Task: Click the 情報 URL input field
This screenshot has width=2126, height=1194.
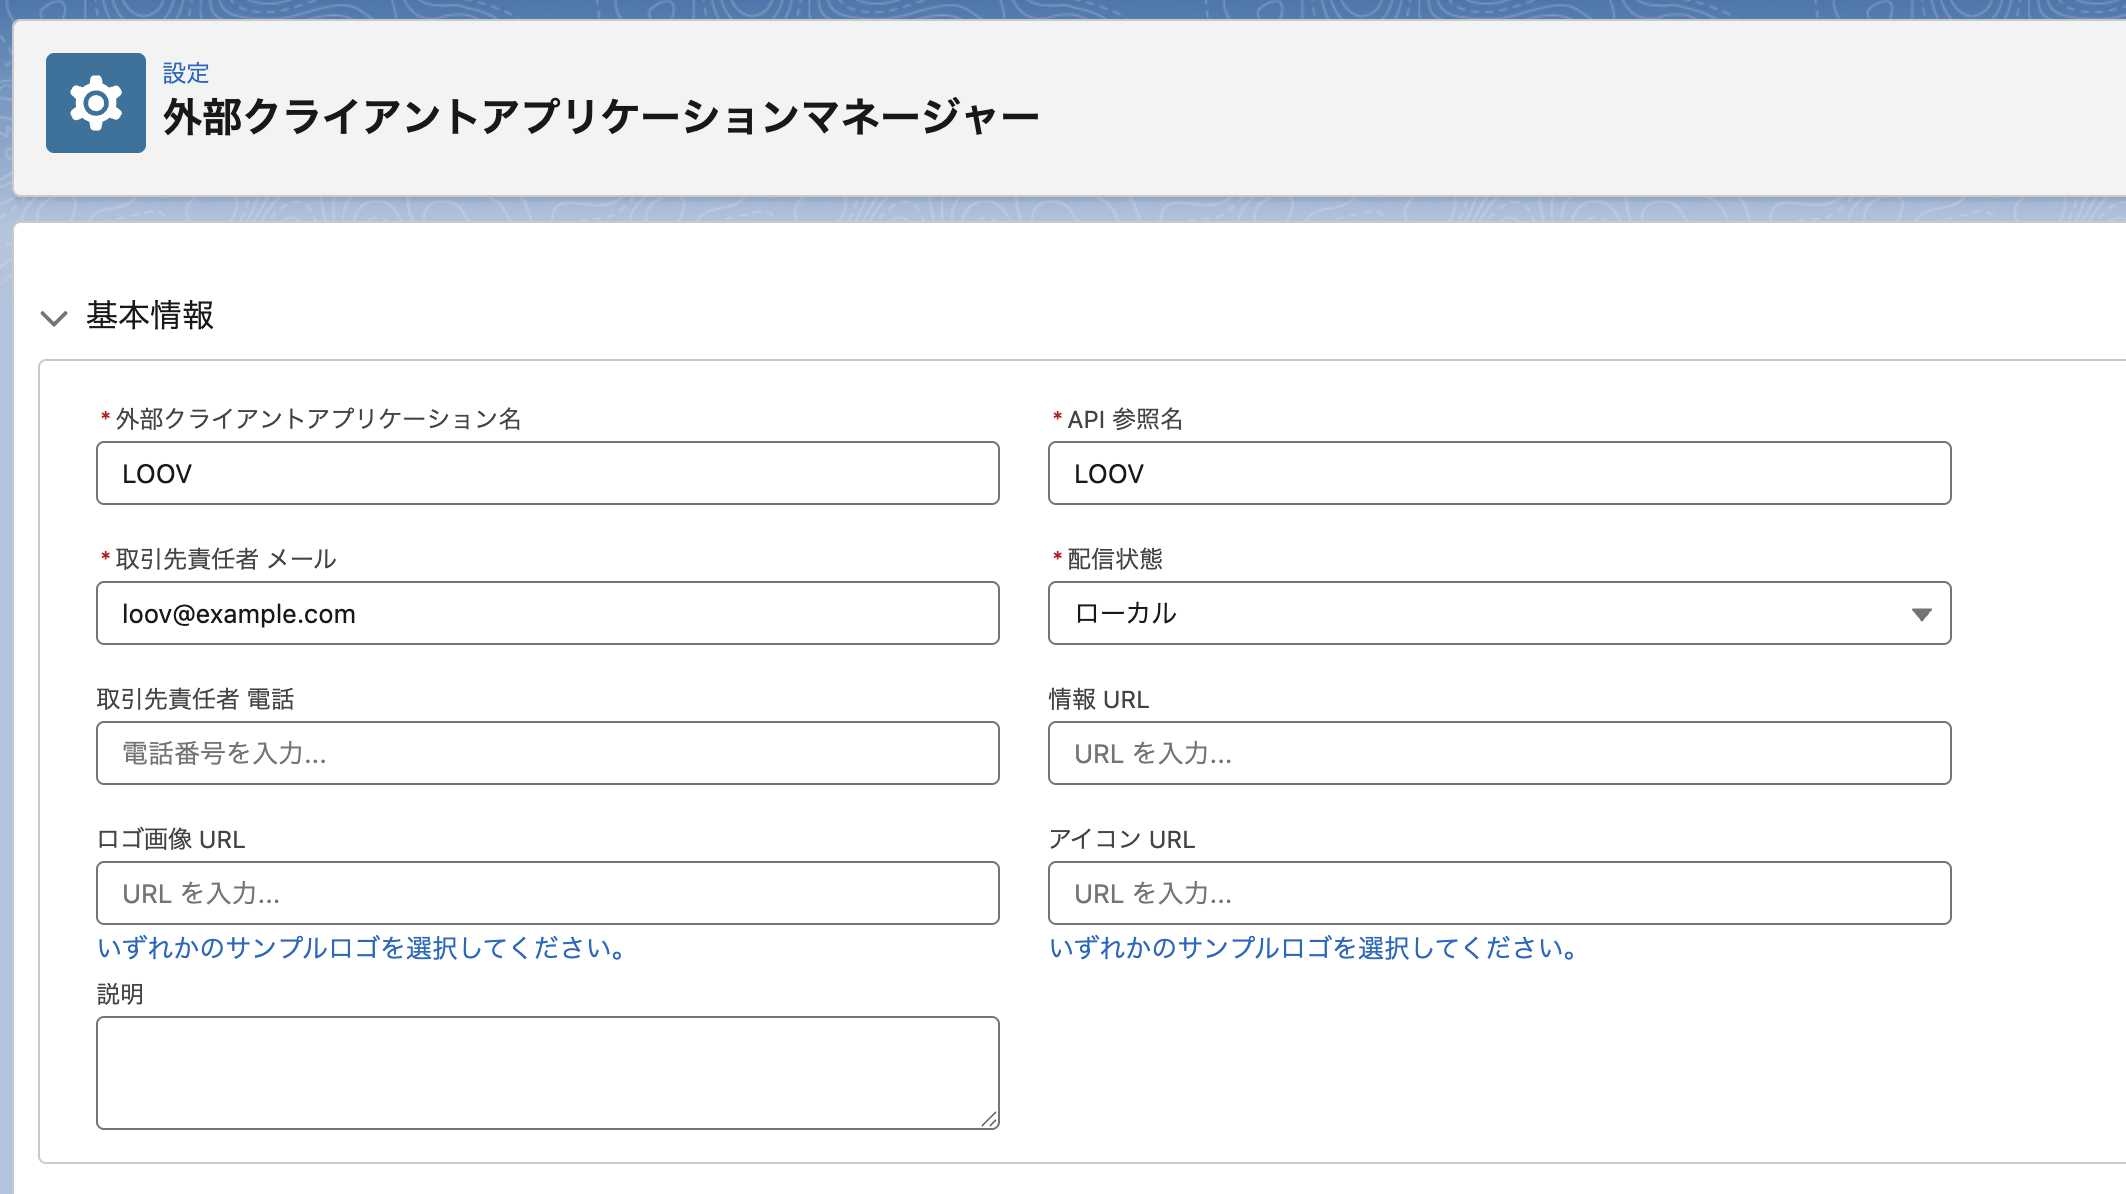Action: pyautogui.click(x=1498, y=753)
